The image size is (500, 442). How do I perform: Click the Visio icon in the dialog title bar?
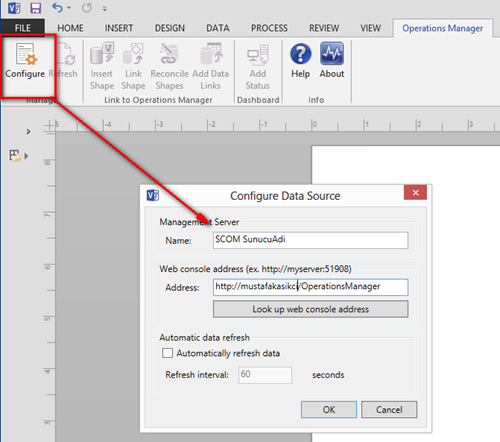pos(153,195)
